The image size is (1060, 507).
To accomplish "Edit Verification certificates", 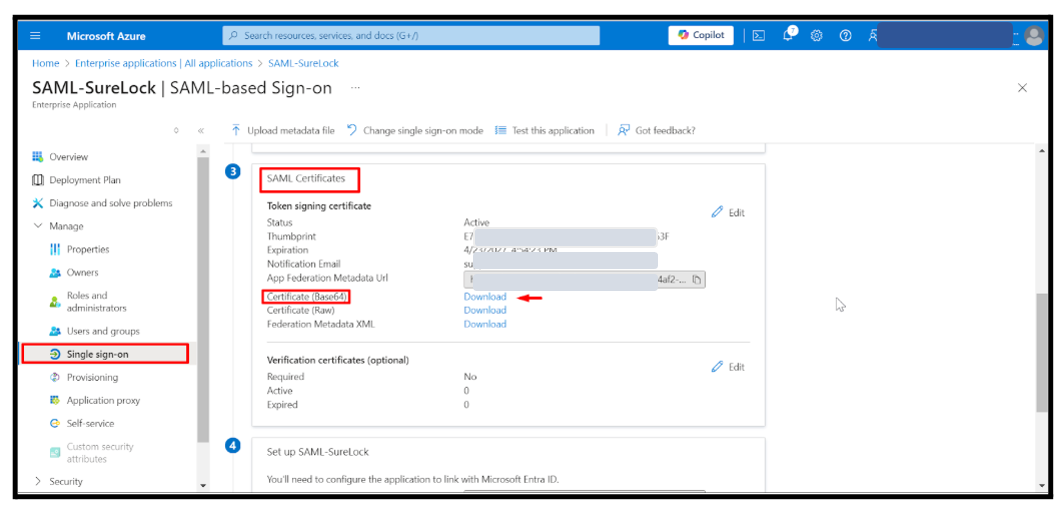I will coord(728,367).
